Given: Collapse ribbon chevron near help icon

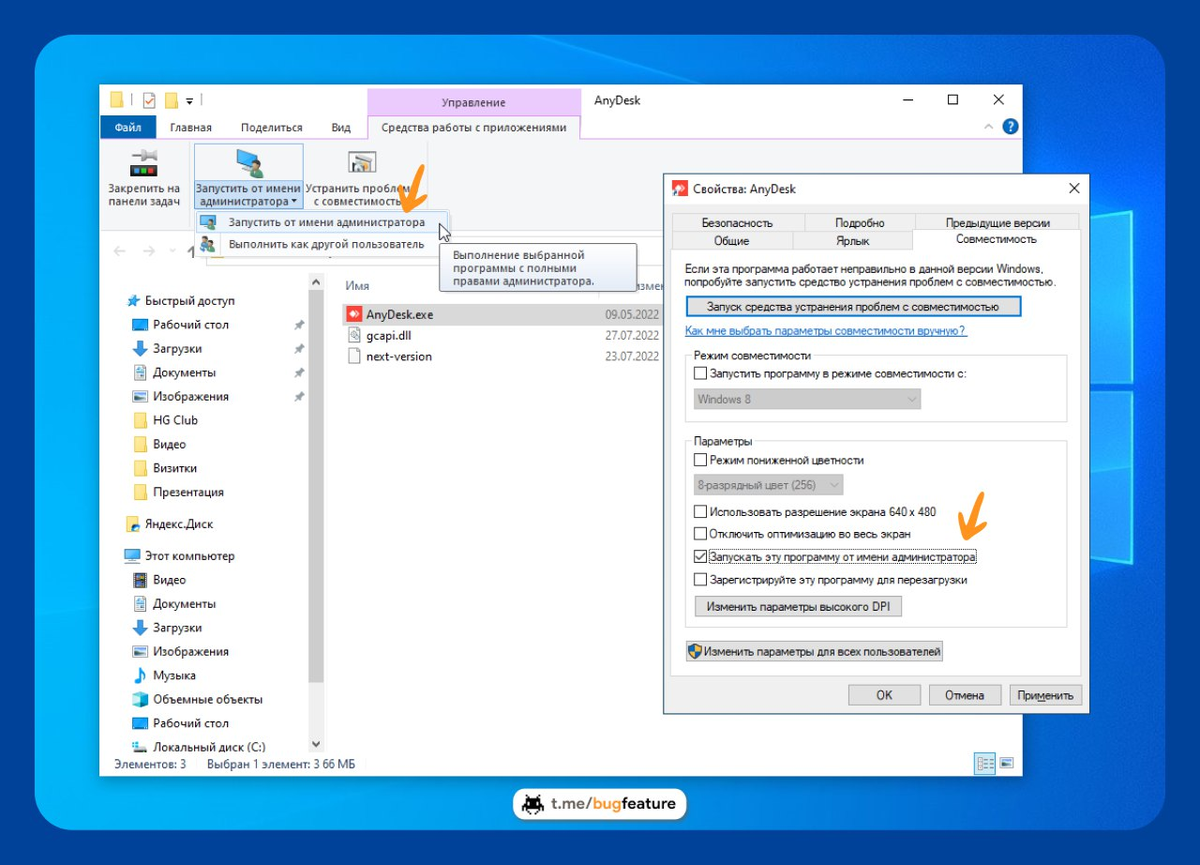Looking at the screenshot, I should pyautogui.click(x=989, y=127).
